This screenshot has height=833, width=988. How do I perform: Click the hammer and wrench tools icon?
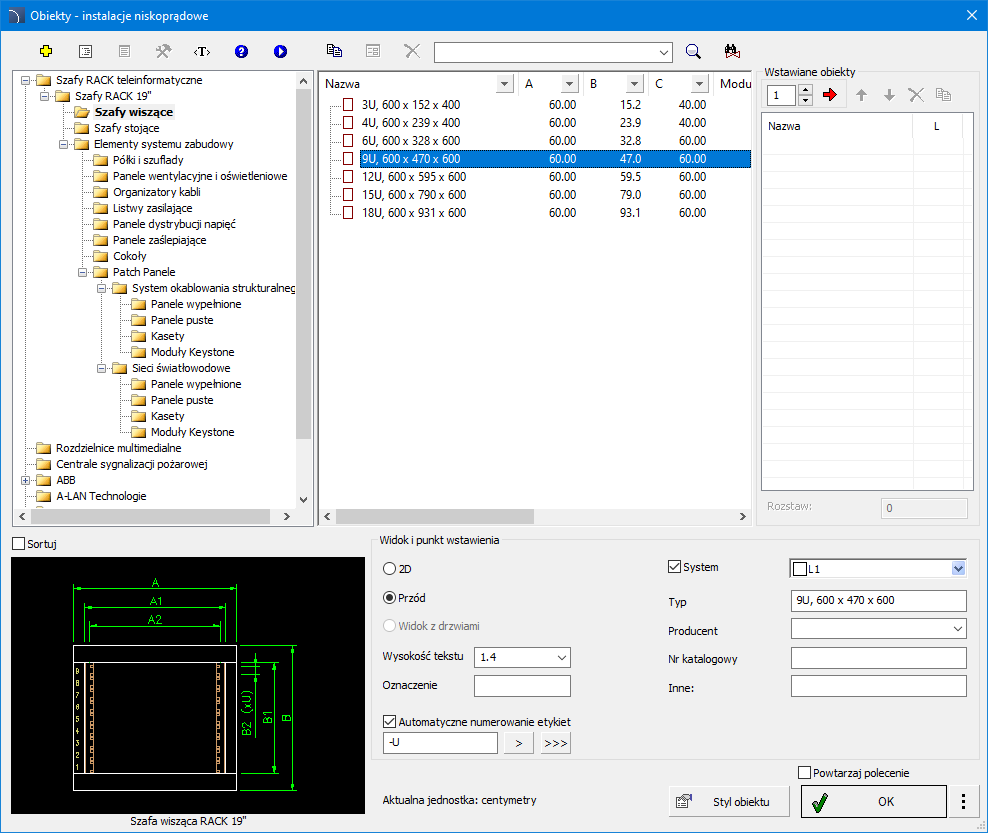[x=163, y=51]
